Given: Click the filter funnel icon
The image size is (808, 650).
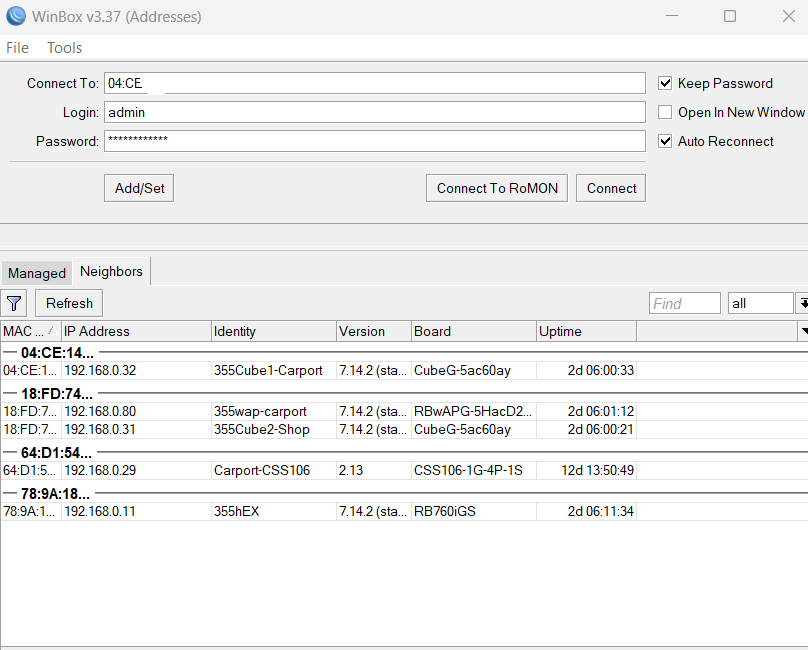Looking at the screenshot, I should tap(14, 304).
